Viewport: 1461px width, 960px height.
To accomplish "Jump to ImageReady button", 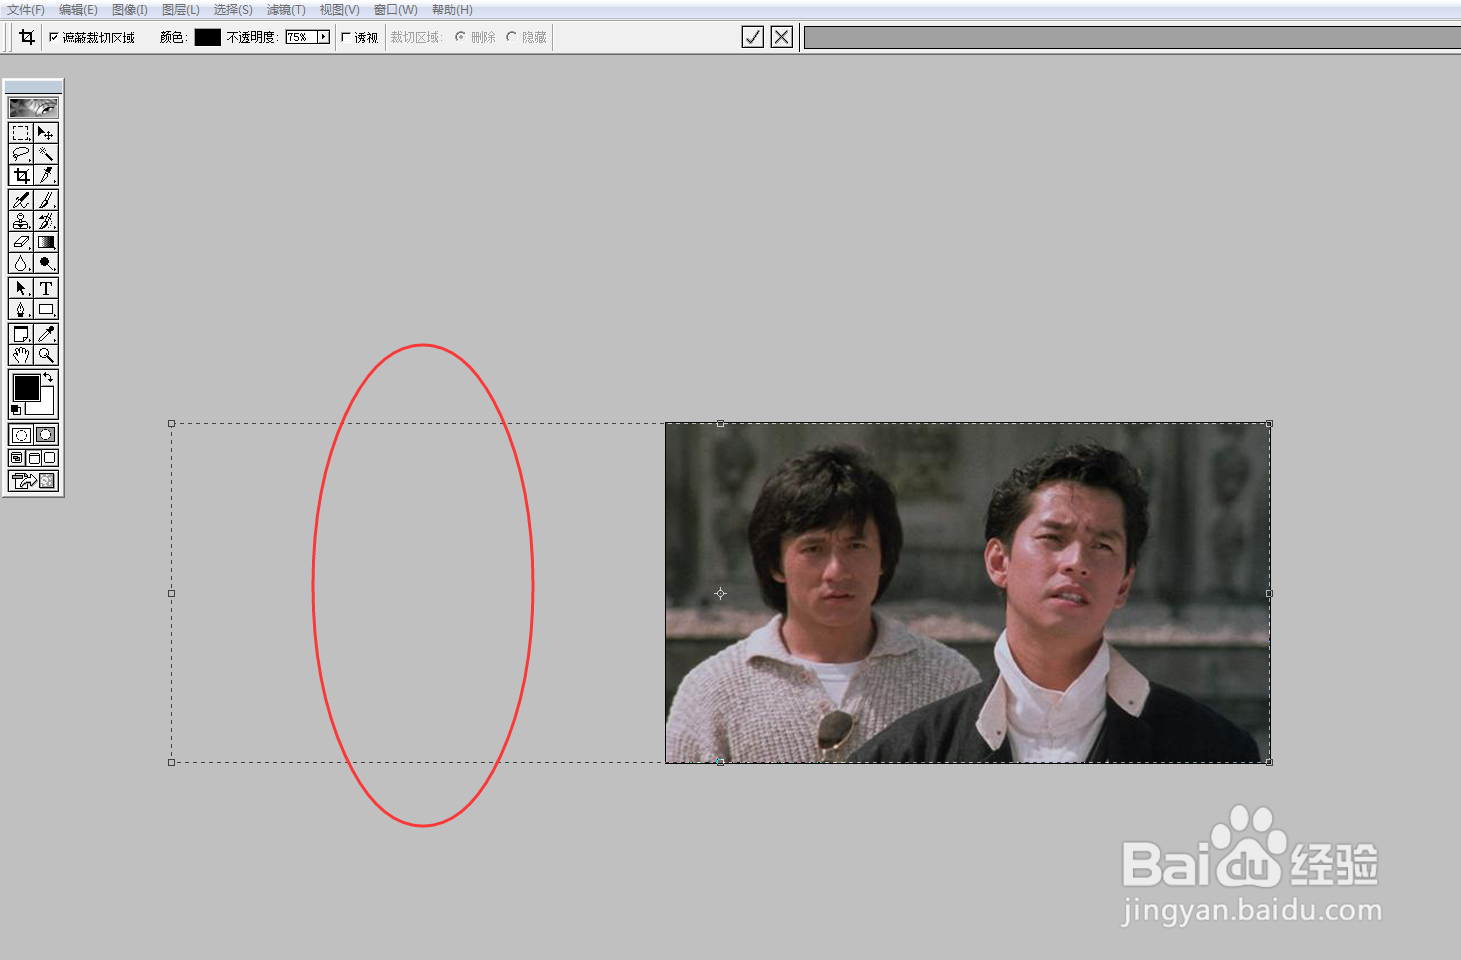I will coord(33,481).
